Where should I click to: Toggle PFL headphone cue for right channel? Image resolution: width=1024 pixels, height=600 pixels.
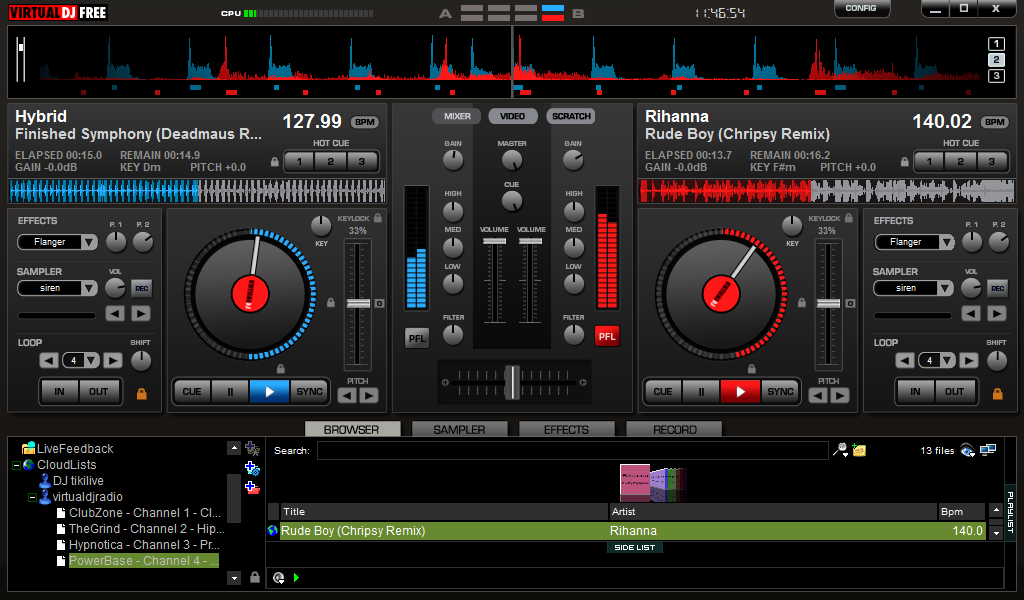point(607,337)
